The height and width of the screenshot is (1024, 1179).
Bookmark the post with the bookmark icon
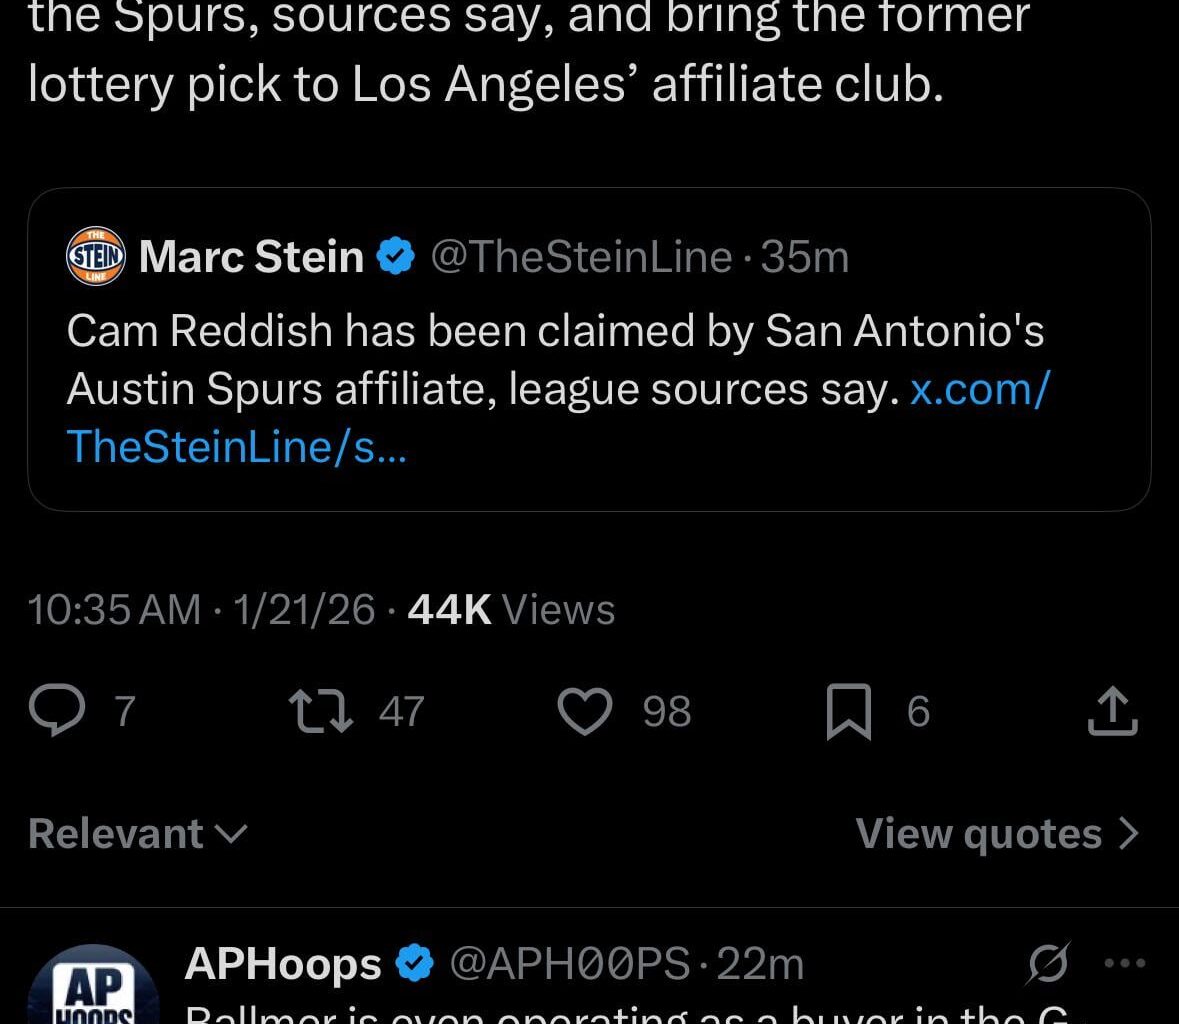click(x=848, y=713)
